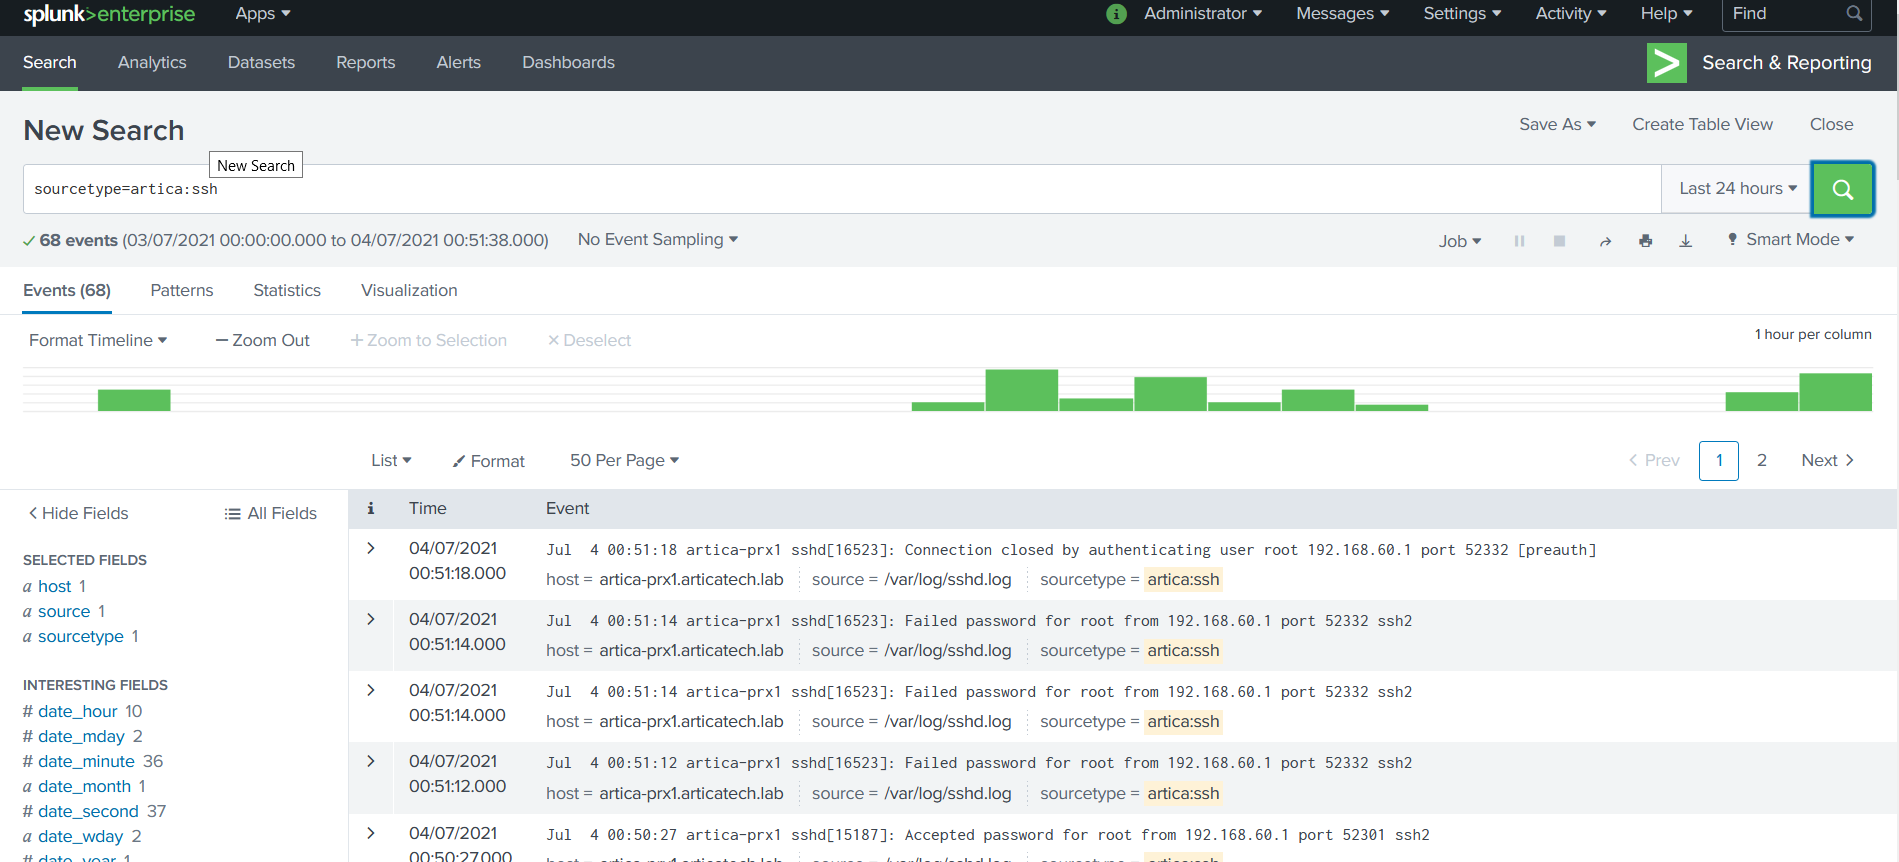Switch to the Patterns tab

coord(182,291)
